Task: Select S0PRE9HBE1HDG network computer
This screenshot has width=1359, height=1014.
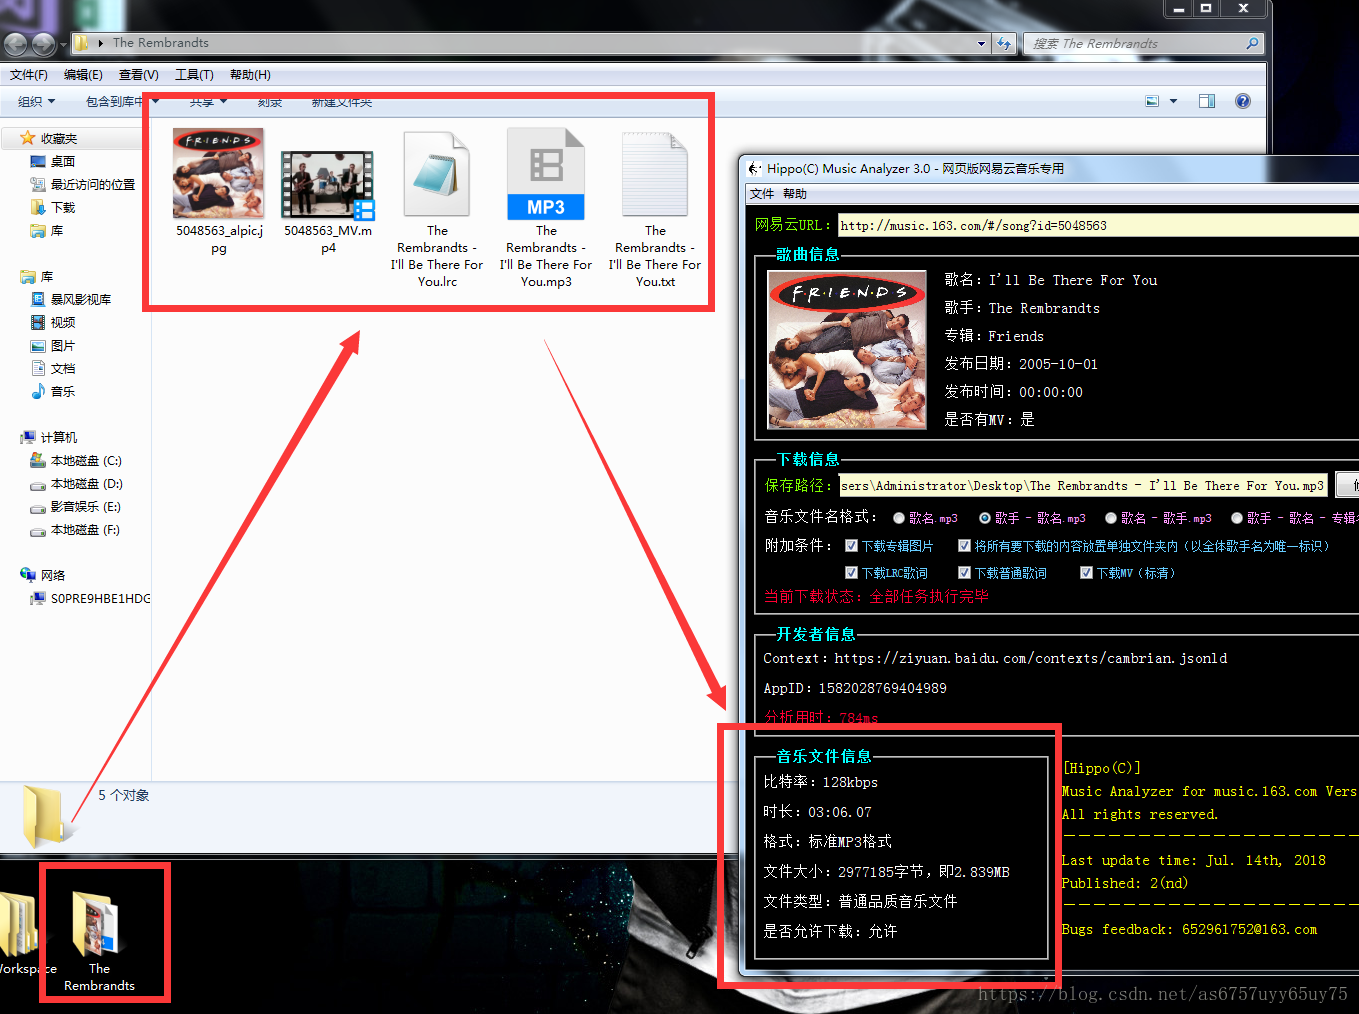Action: pos(100,599)
